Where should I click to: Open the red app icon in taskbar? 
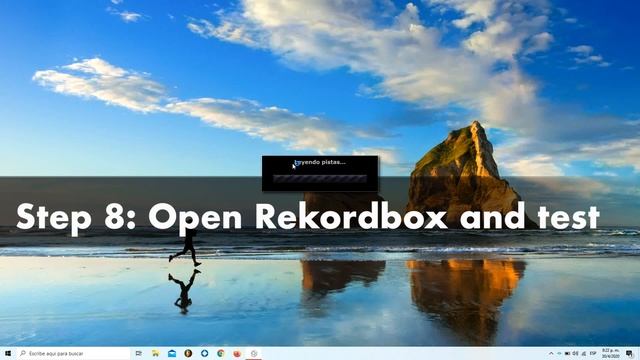pos(237,353)
